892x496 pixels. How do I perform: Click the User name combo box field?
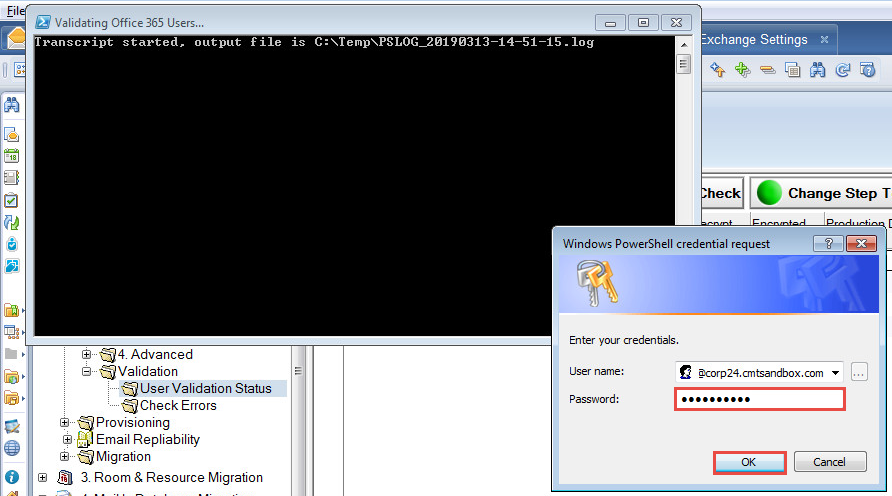point(759,373)
